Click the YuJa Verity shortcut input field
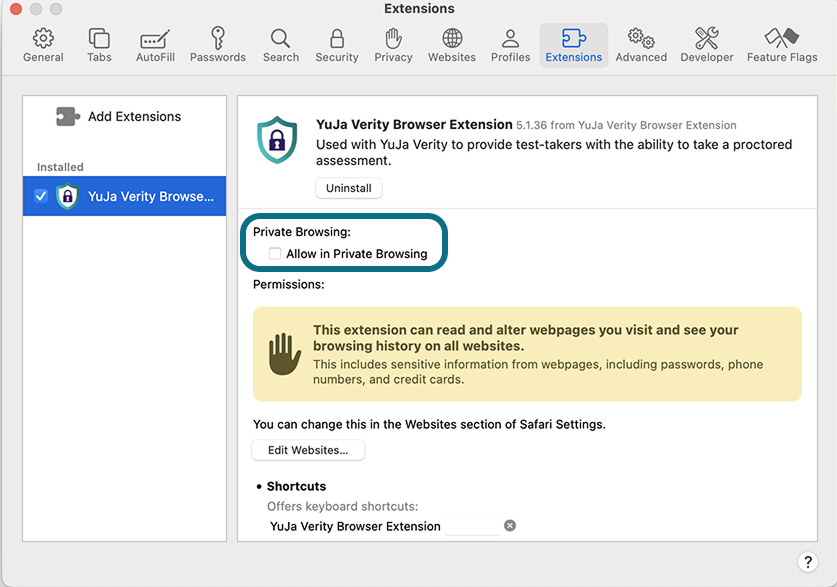This screenshot has height=587, width=837. [472, 526]
